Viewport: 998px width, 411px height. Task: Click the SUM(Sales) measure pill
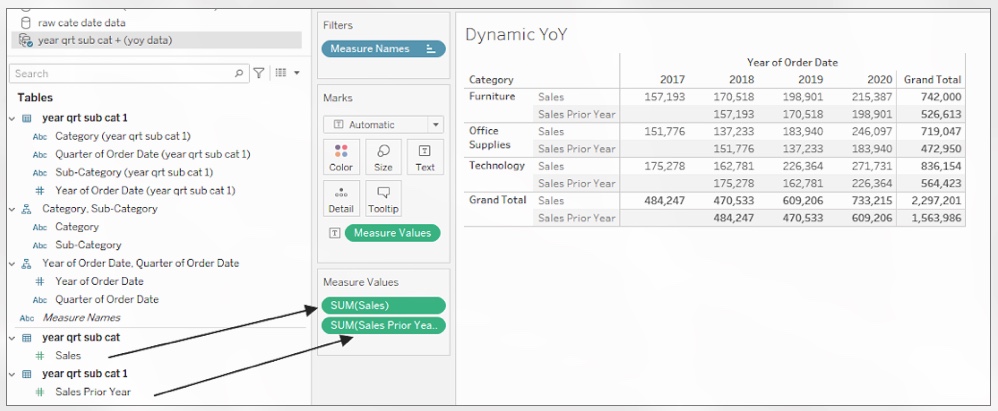pos(383,305)
